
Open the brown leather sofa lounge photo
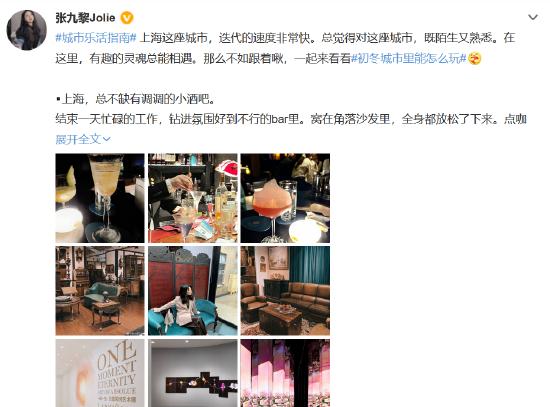point(285,291)
